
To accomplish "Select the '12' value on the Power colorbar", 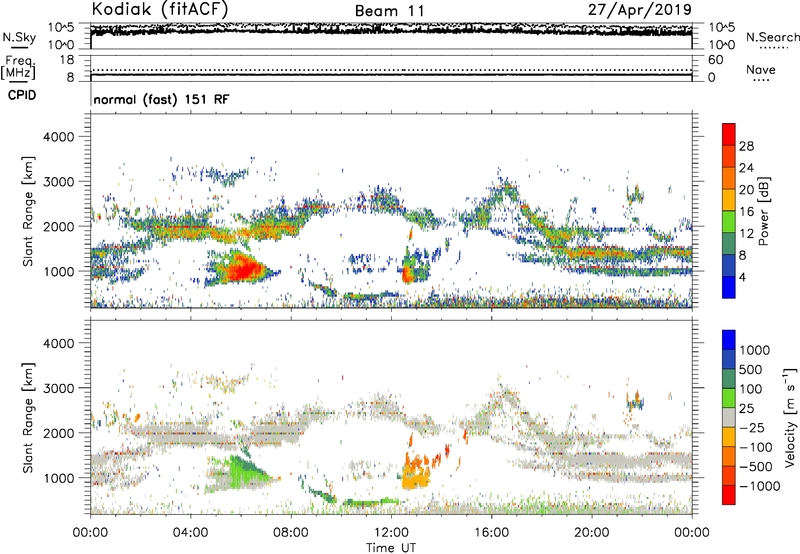I will [x=746, y=234].
